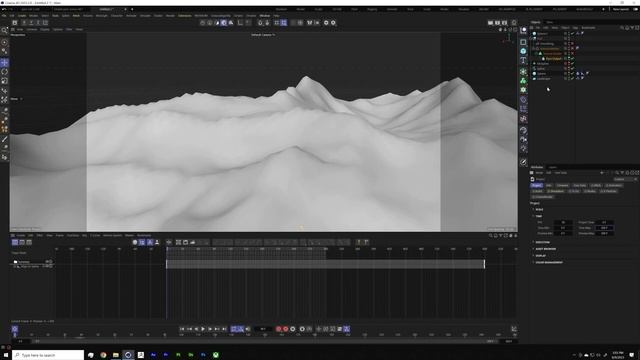Open New Layouts dropdown at top right
Screen dimensions: 640x360
point(620,9)
